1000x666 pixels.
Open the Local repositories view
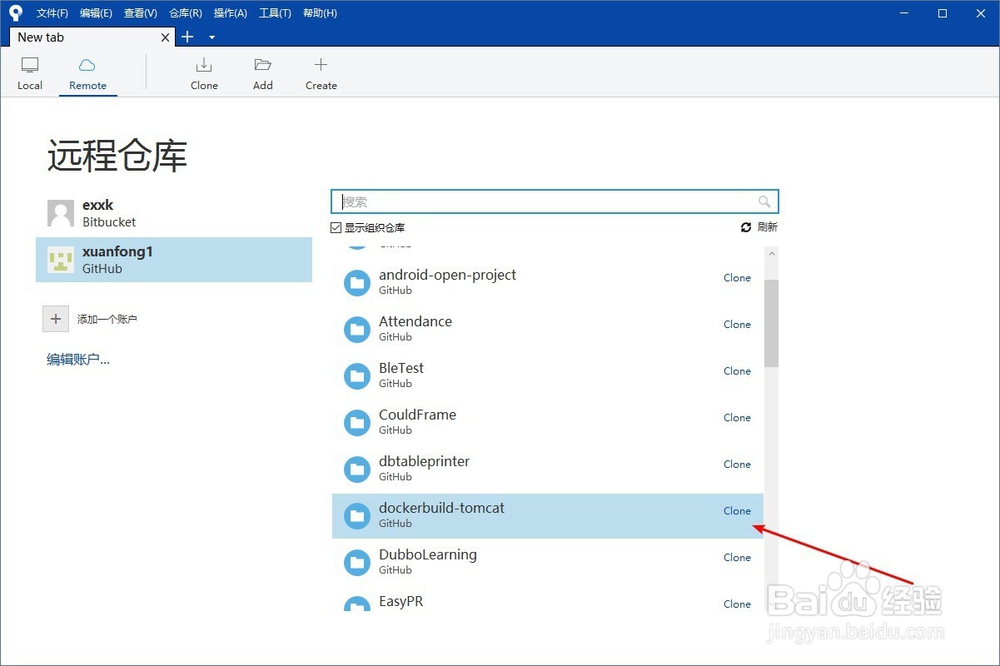29,73
